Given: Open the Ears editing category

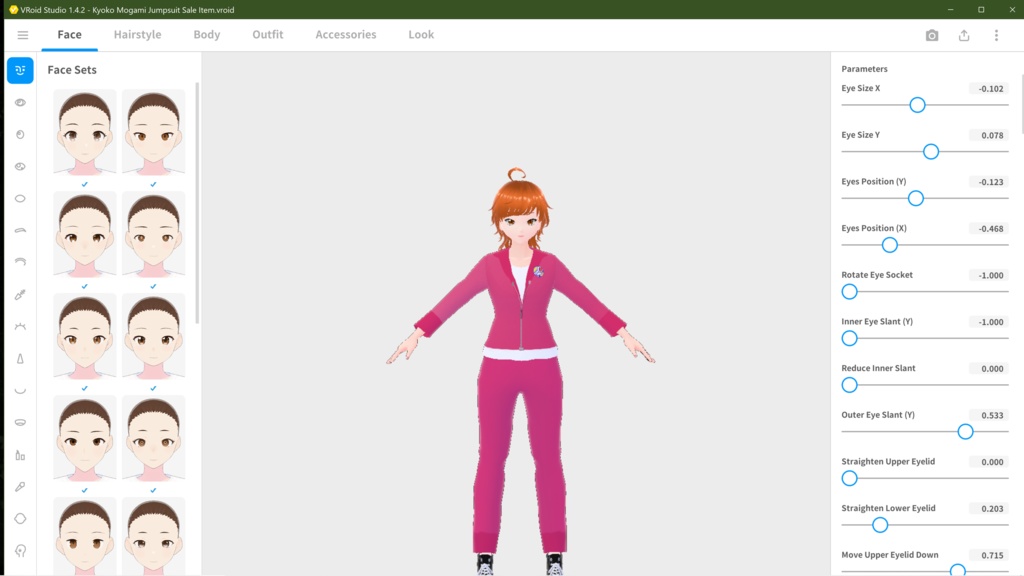Looking at the screenshot, I should click(20, 550).
